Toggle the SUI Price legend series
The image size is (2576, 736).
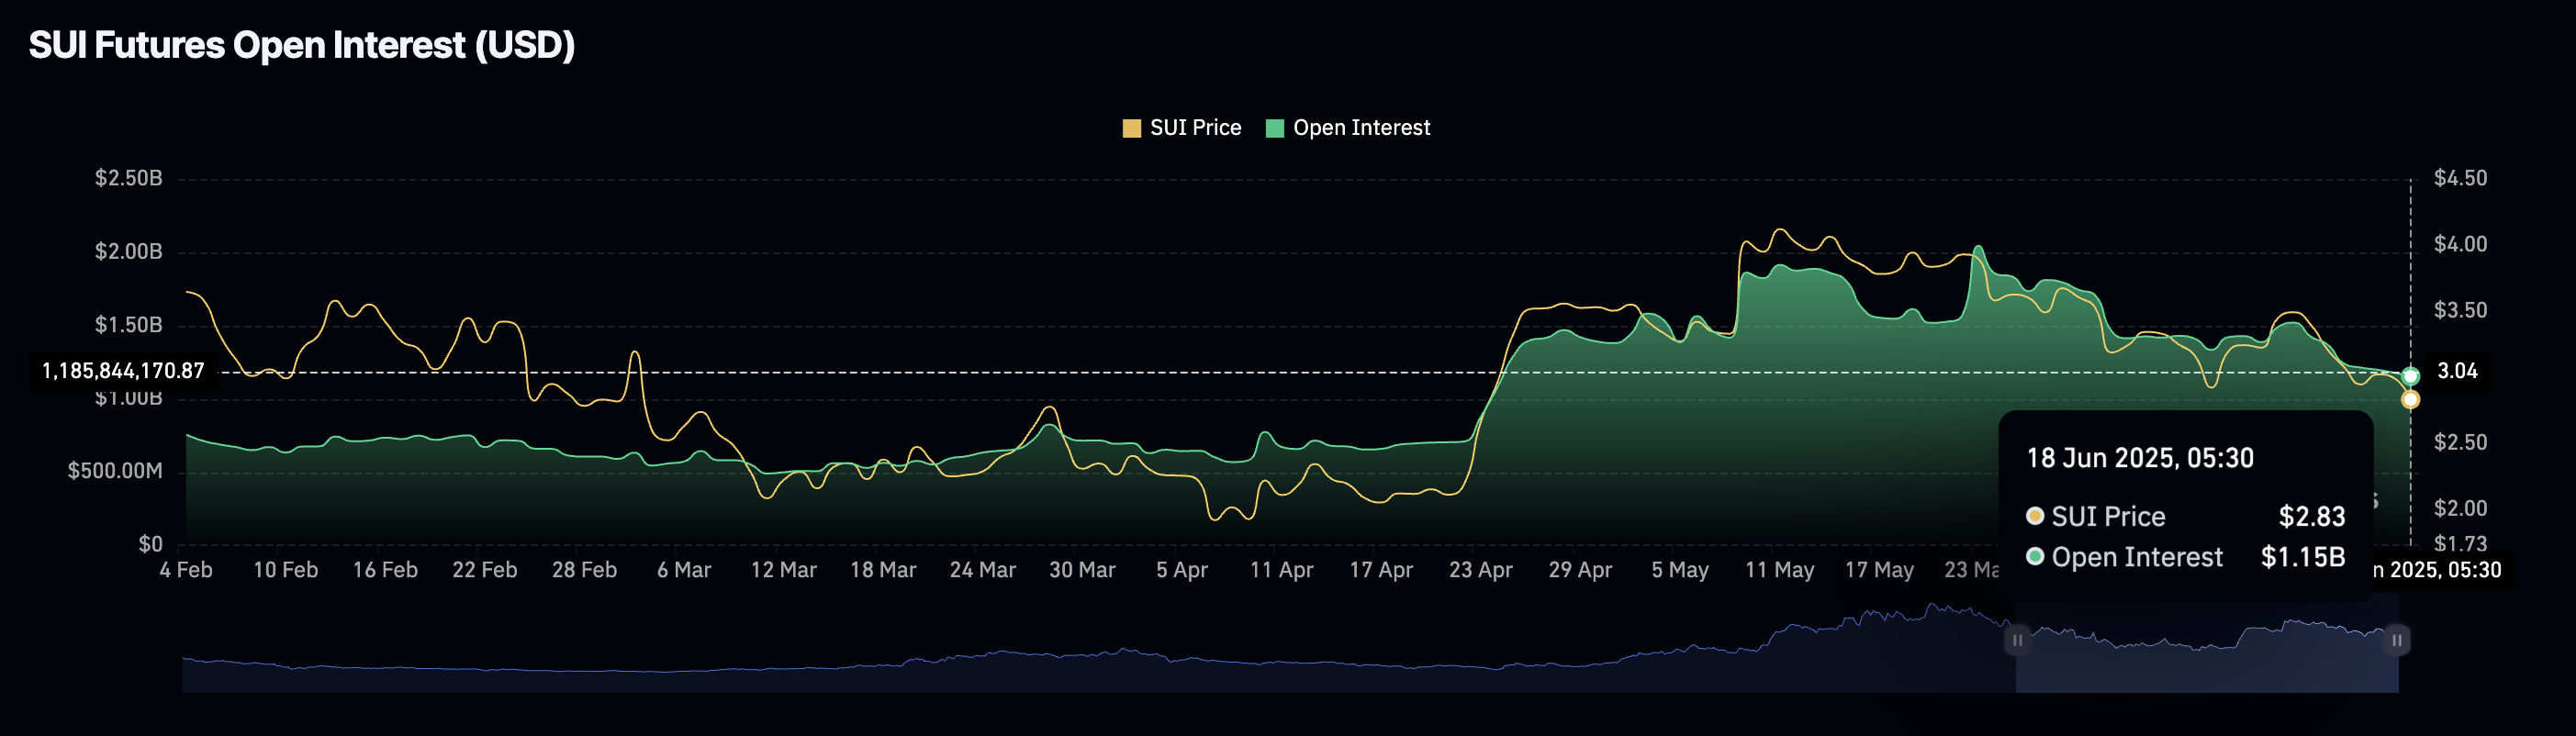pyautogui.click(x=1182, y=128)
